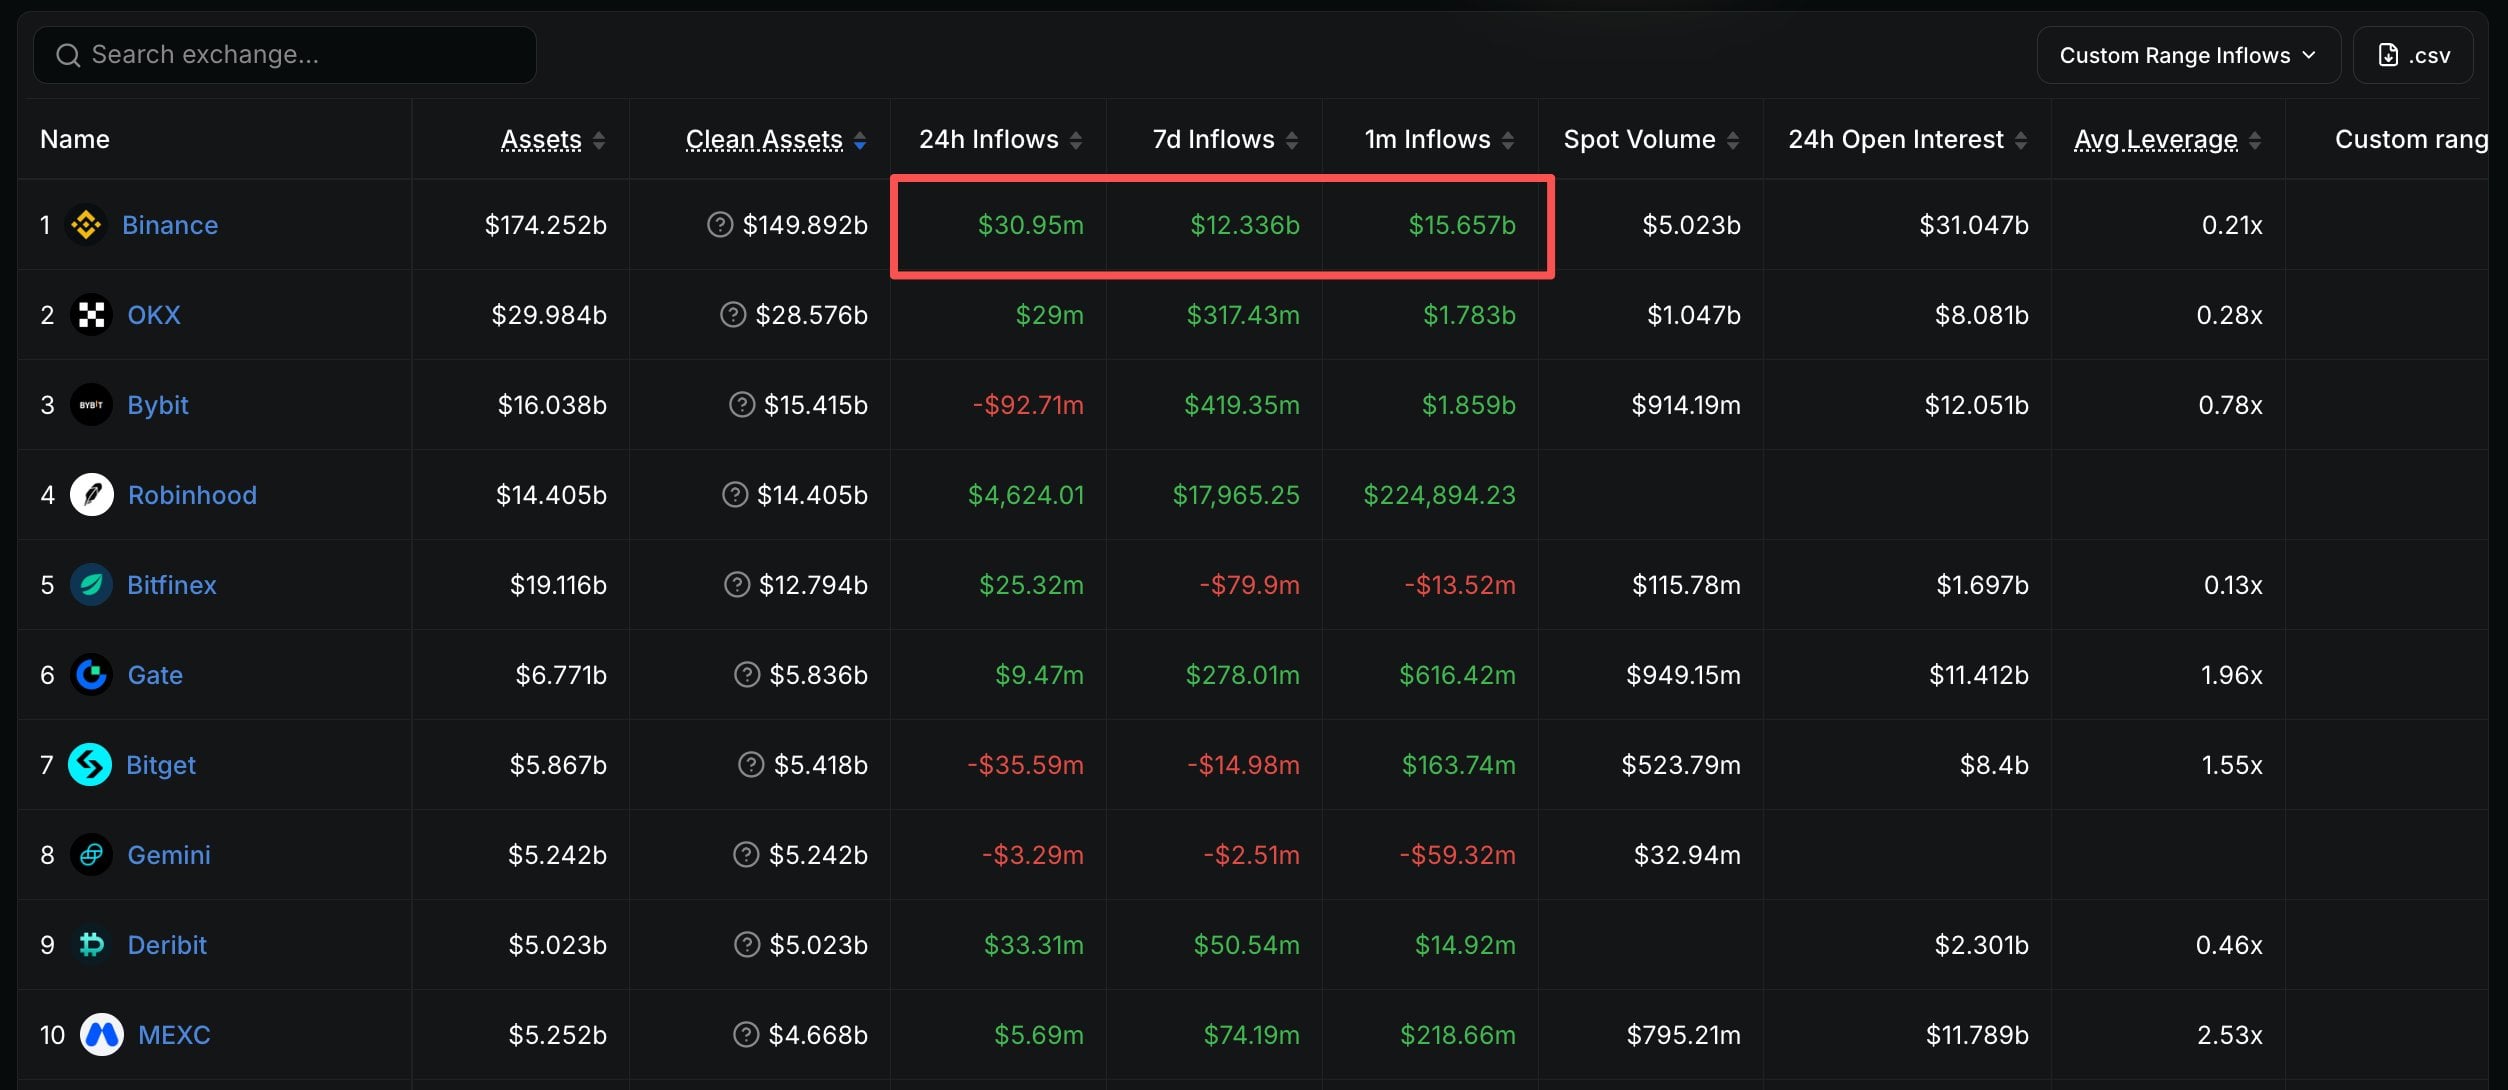Image resolution: width=2508 pixels, height=1090 pixels.
Task: Click help icon beside Bitget clean assets
Action: pos(751,765)
